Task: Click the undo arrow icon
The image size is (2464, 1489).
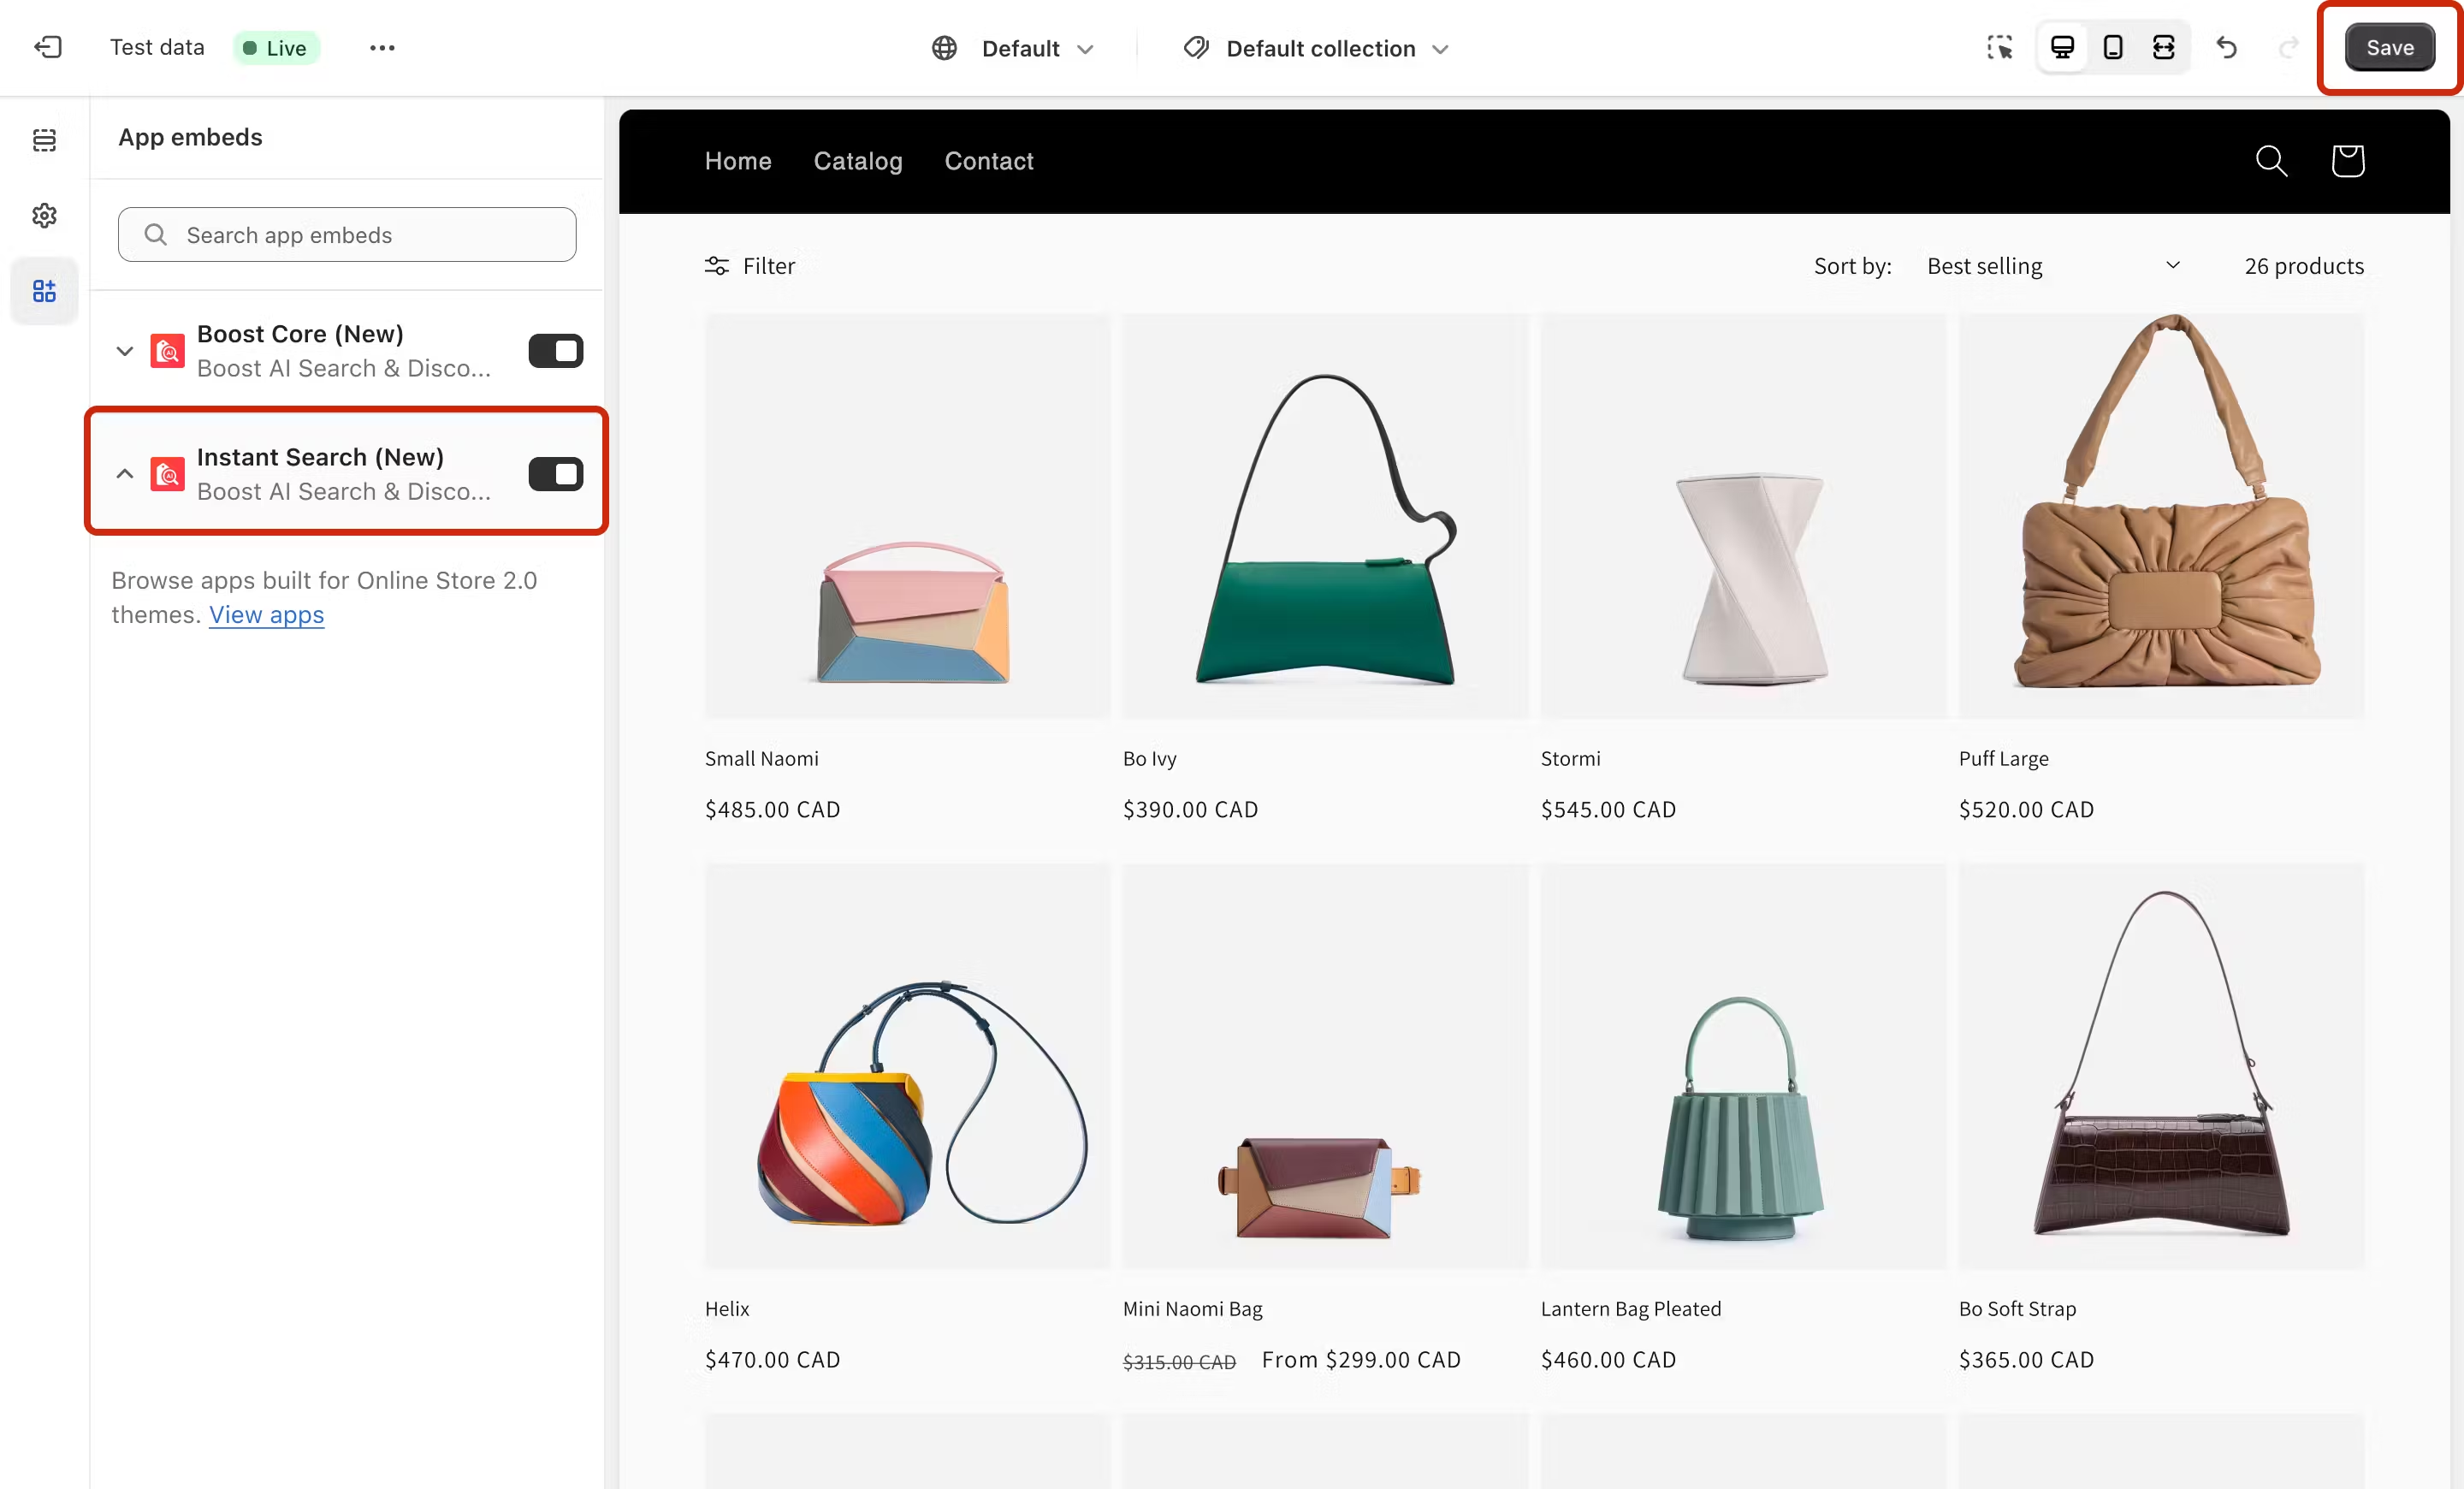Action: (2226, 47)
